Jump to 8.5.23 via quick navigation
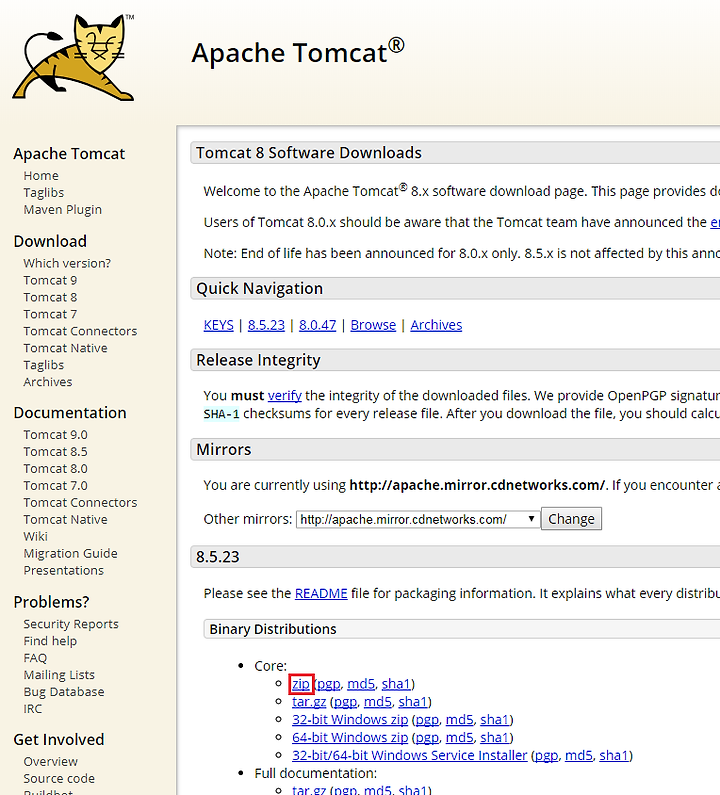 (x=266, y=325)
